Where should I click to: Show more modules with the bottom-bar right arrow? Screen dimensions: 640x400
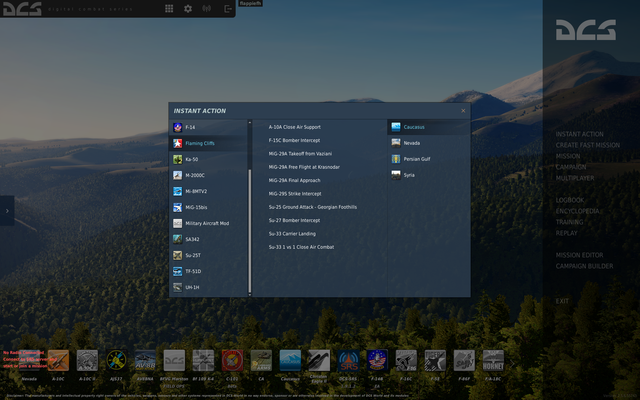pyautogui.click(x=512, y=363)
